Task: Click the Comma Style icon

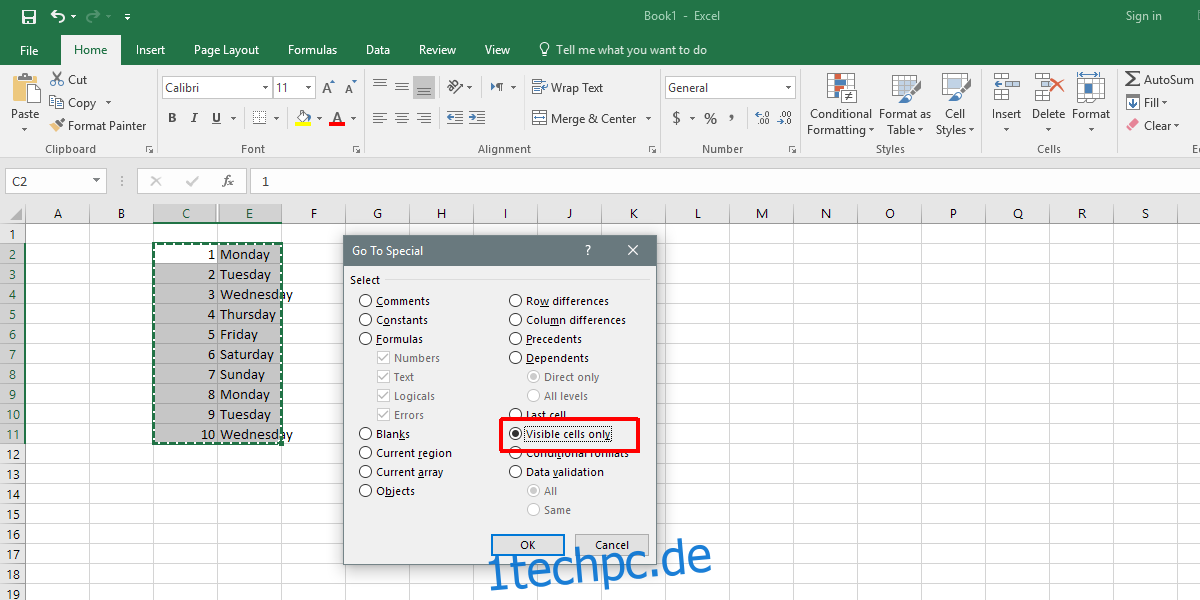Action: coord(733,118)
